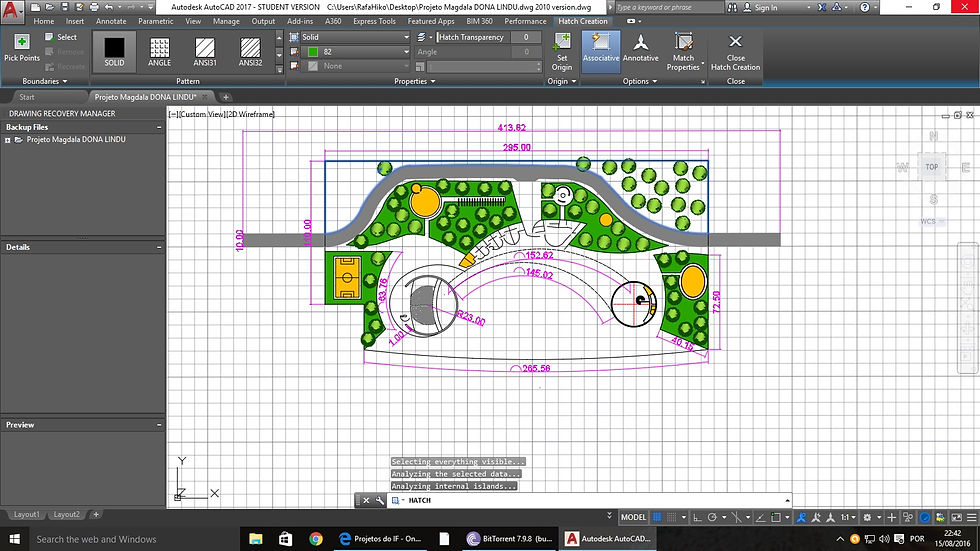
Task: Click Close Hatch Creation button
Action: (x=735, y=52)
